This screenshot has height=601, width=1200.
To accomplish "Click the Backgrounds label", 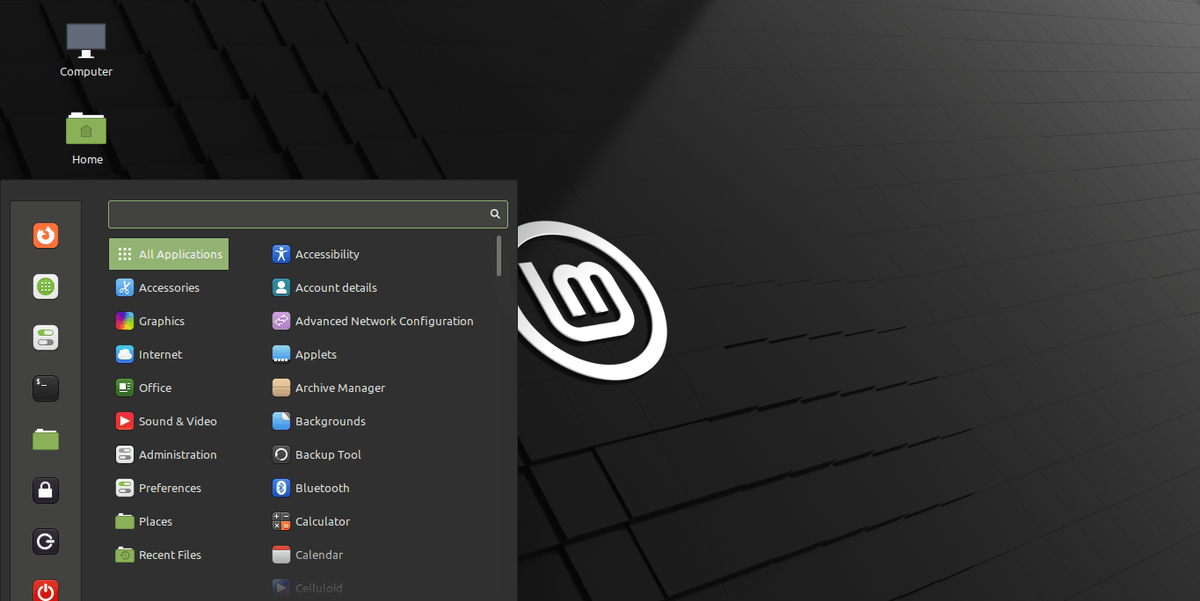I will [x=330, y=421].
